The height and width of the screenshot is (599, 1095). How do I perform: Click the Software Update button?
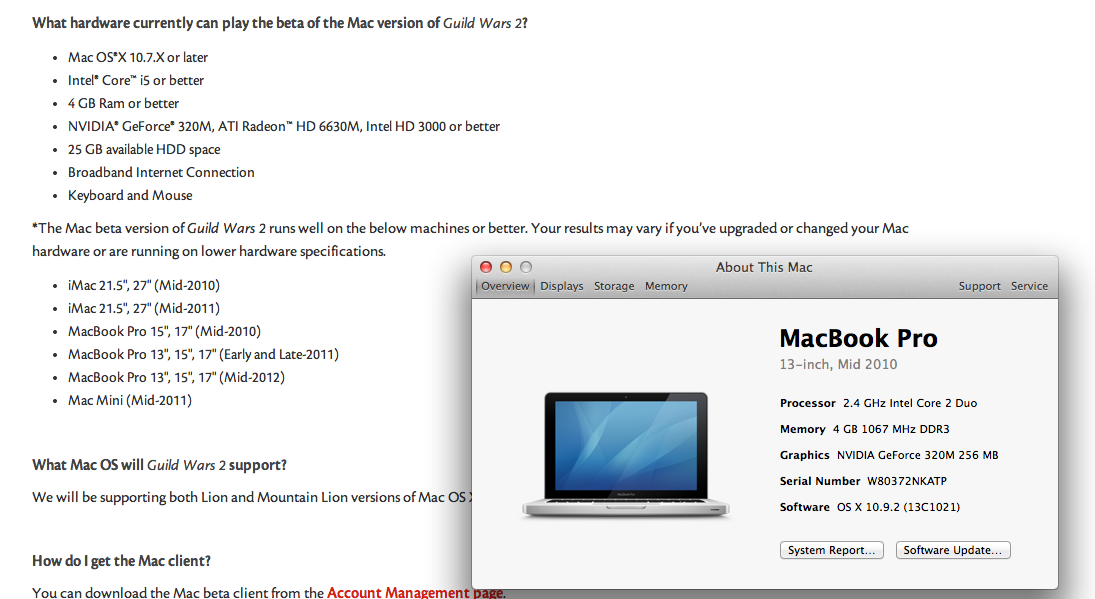(953, 550)
